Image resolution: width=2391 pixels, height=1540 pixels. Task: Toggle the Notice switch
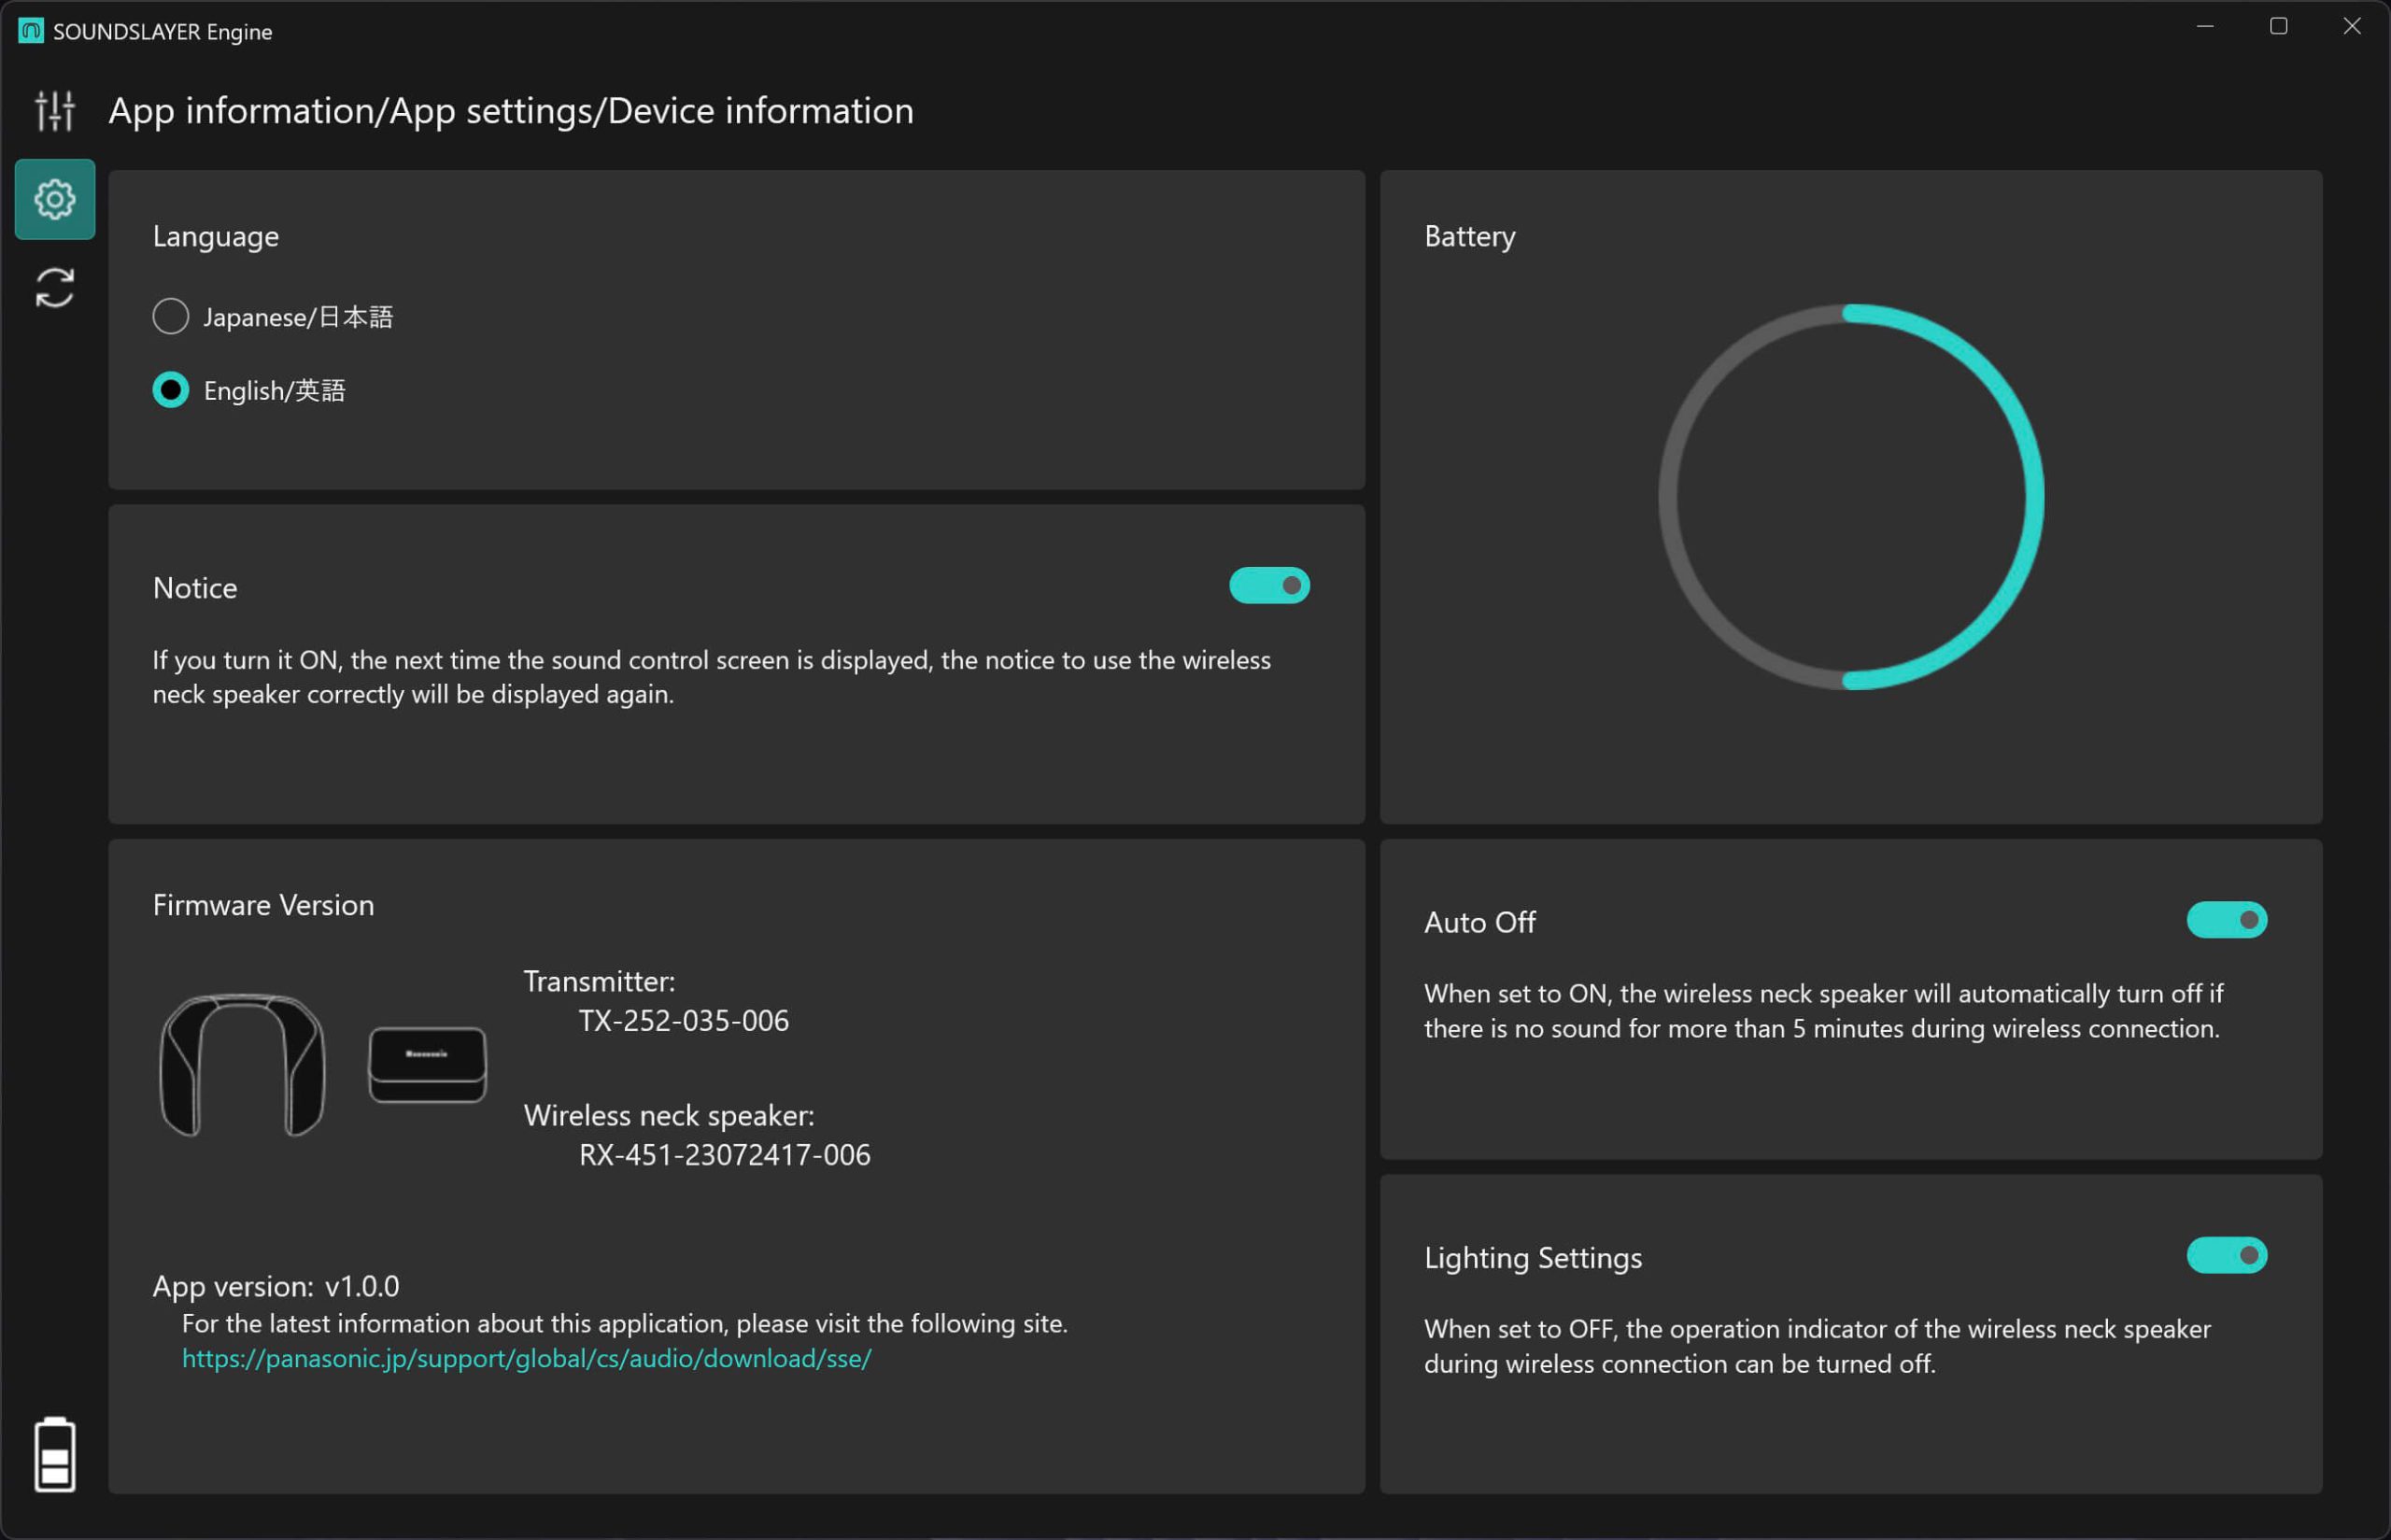[x=1268, y=586]
